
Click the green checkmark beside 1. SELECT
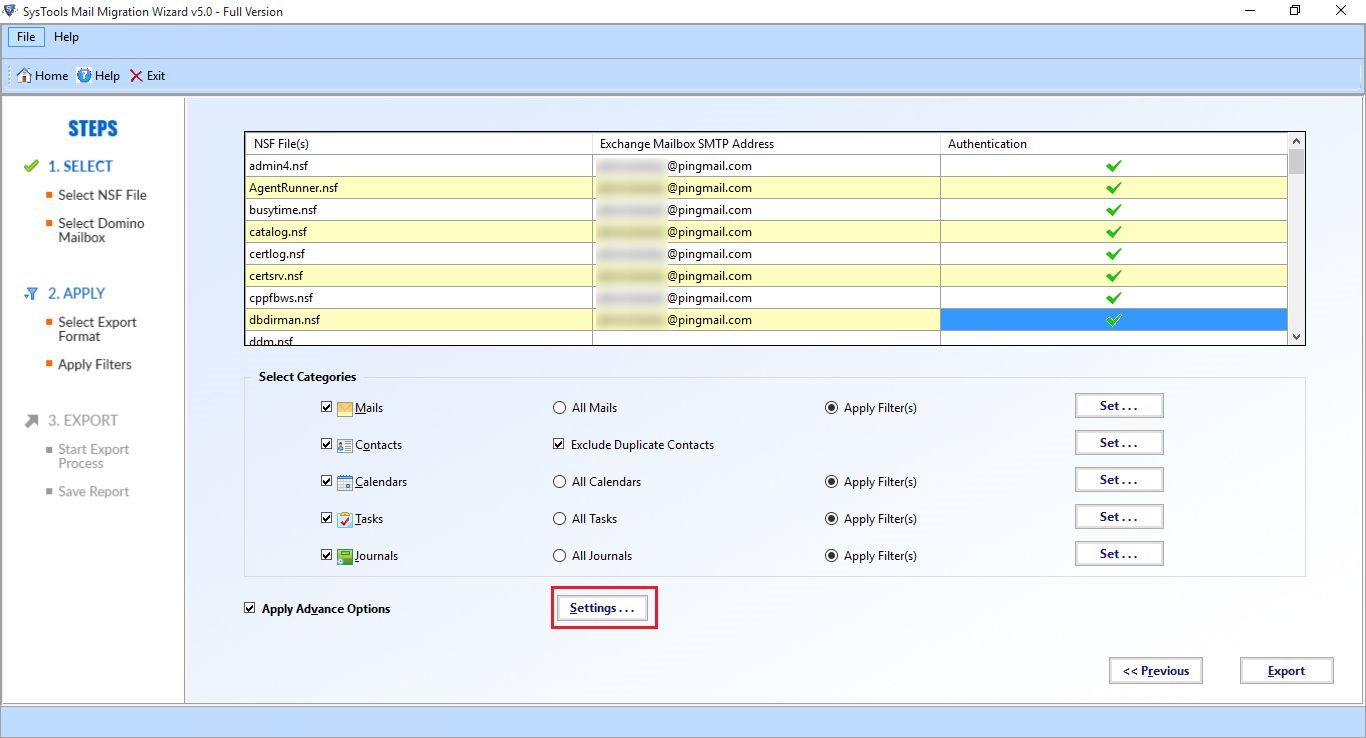[x=31, y=166]
